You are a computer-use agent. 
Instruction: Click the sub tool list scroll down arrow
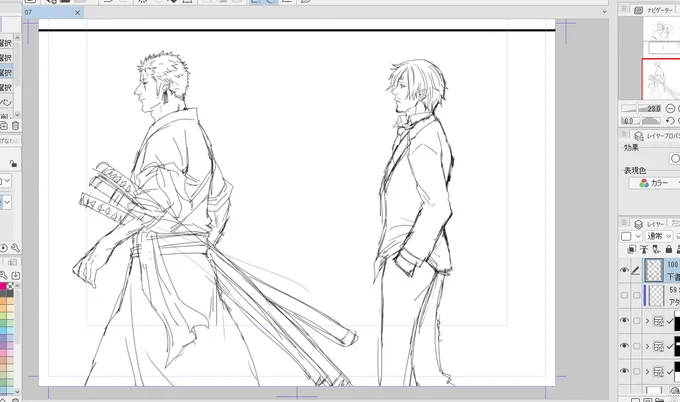[x=17, y=115]
